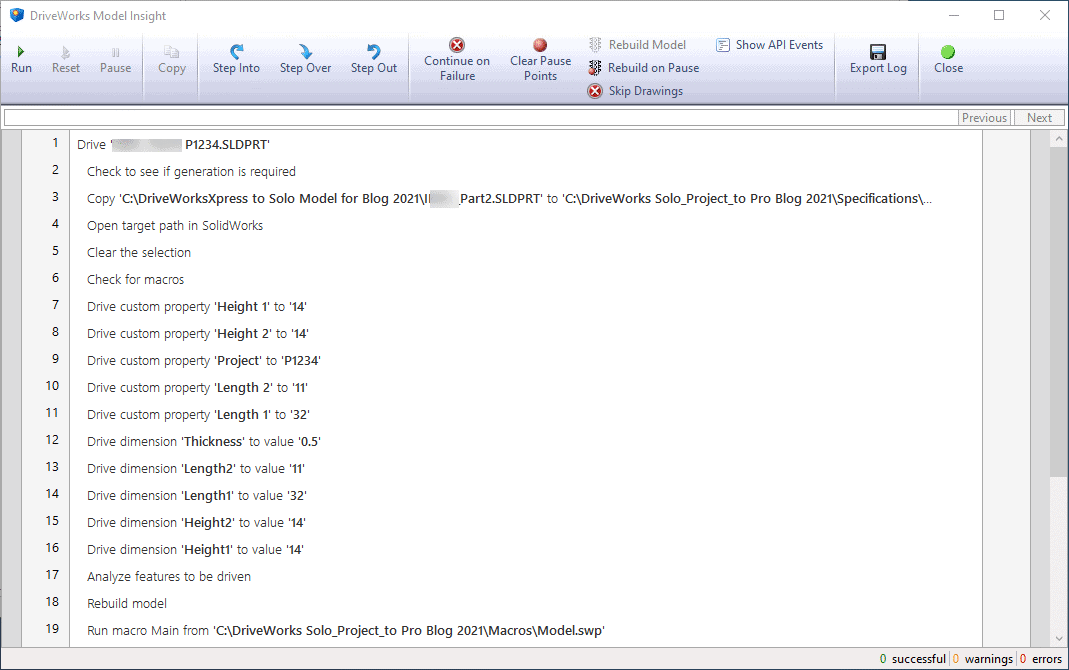
Task: Click the Step Over arrow icon
Action: [x=305, y=52]
